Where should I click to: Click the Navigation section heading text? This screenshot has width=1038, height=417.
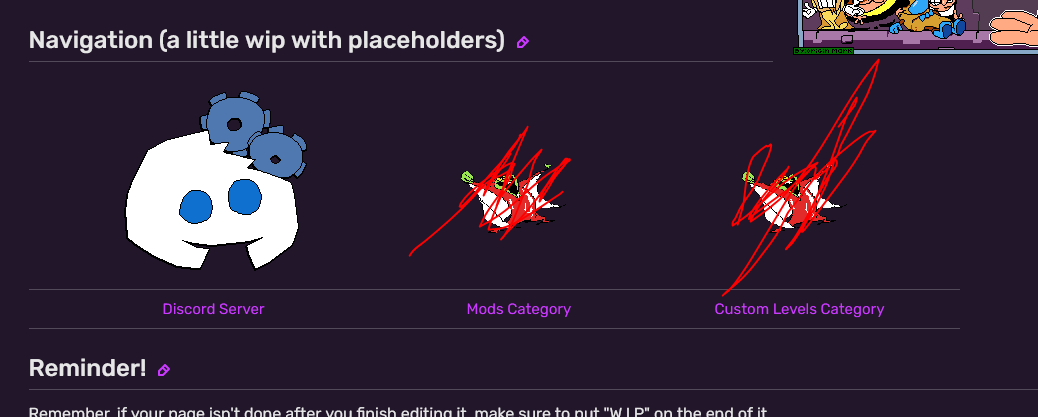click(266, 41)
